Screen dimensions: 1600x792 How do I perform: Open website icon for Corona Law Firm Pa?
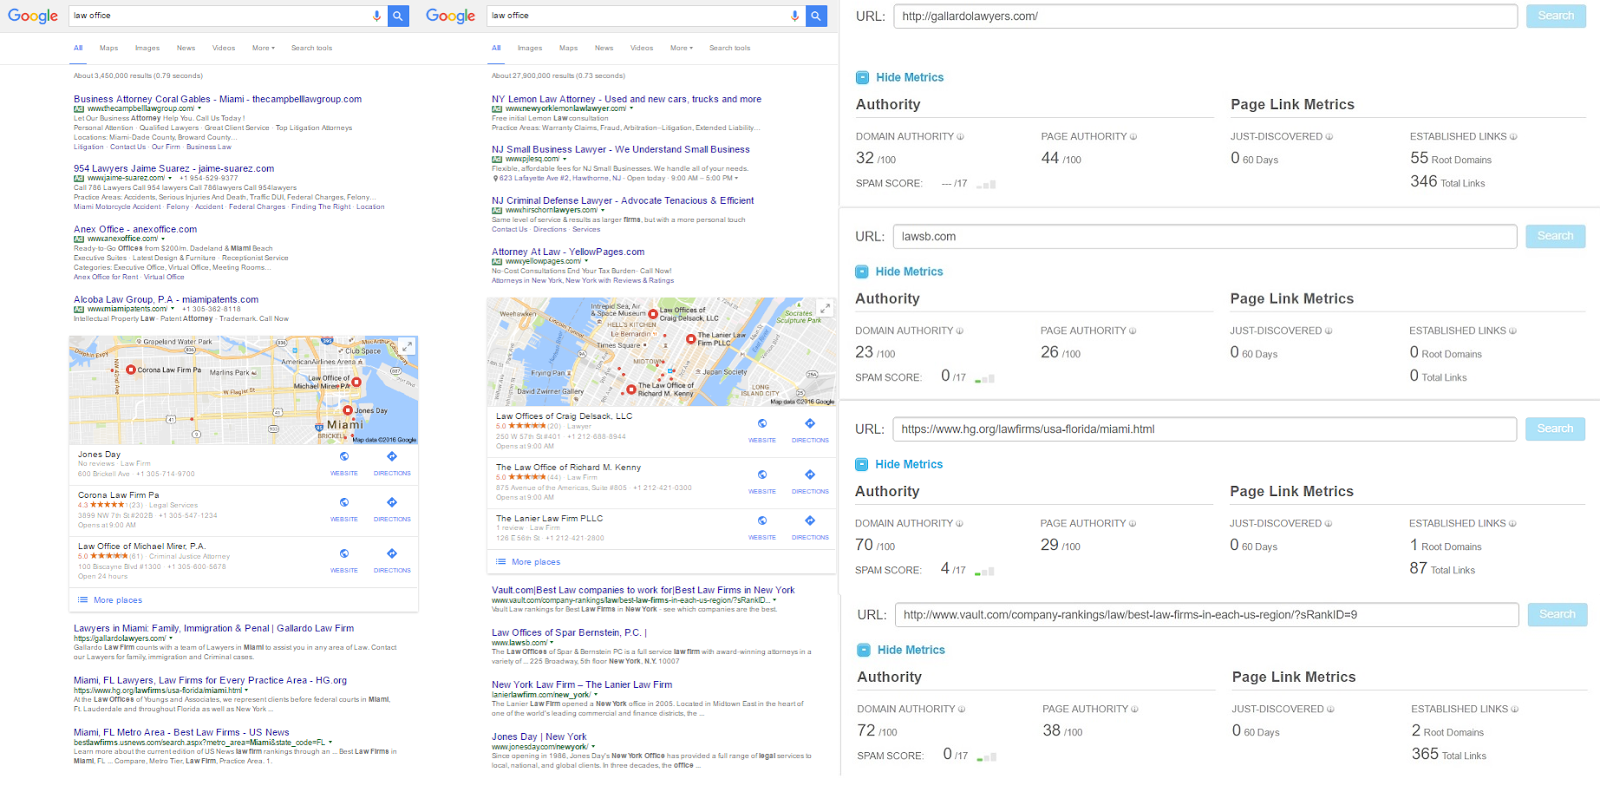point(344,503)
